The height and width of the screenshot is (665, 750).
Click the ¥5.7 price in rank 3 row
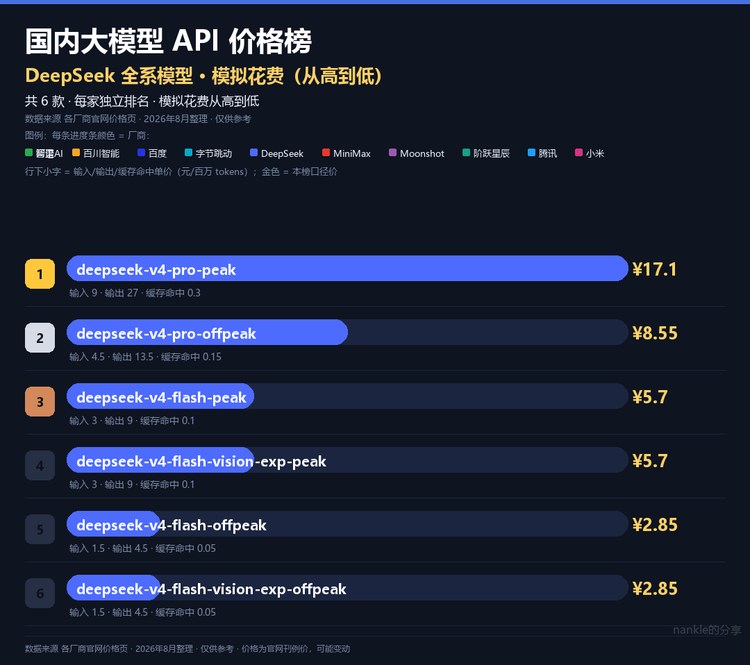(x=650, y=397)
